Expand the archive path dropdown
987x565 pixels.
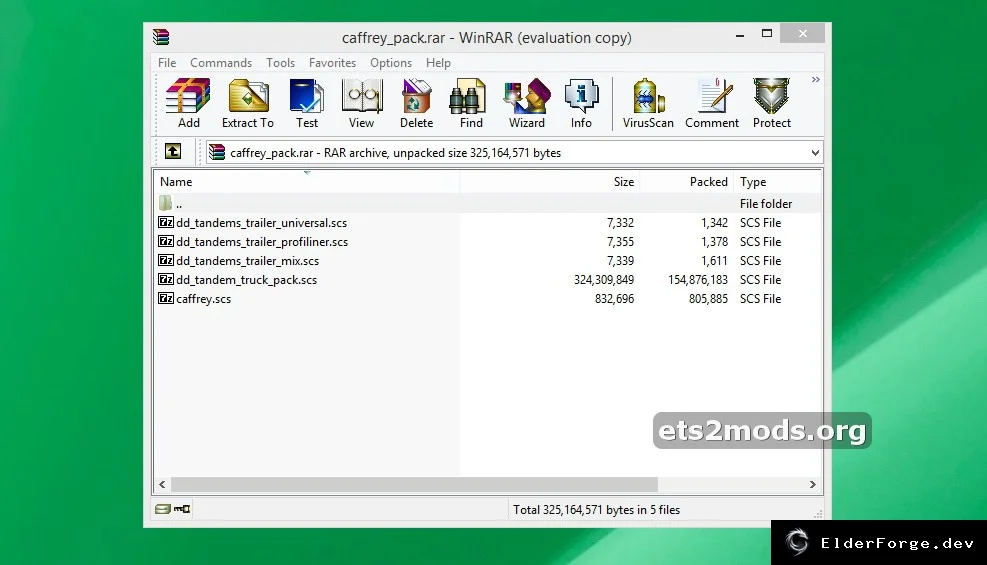(x=815, y=153)
